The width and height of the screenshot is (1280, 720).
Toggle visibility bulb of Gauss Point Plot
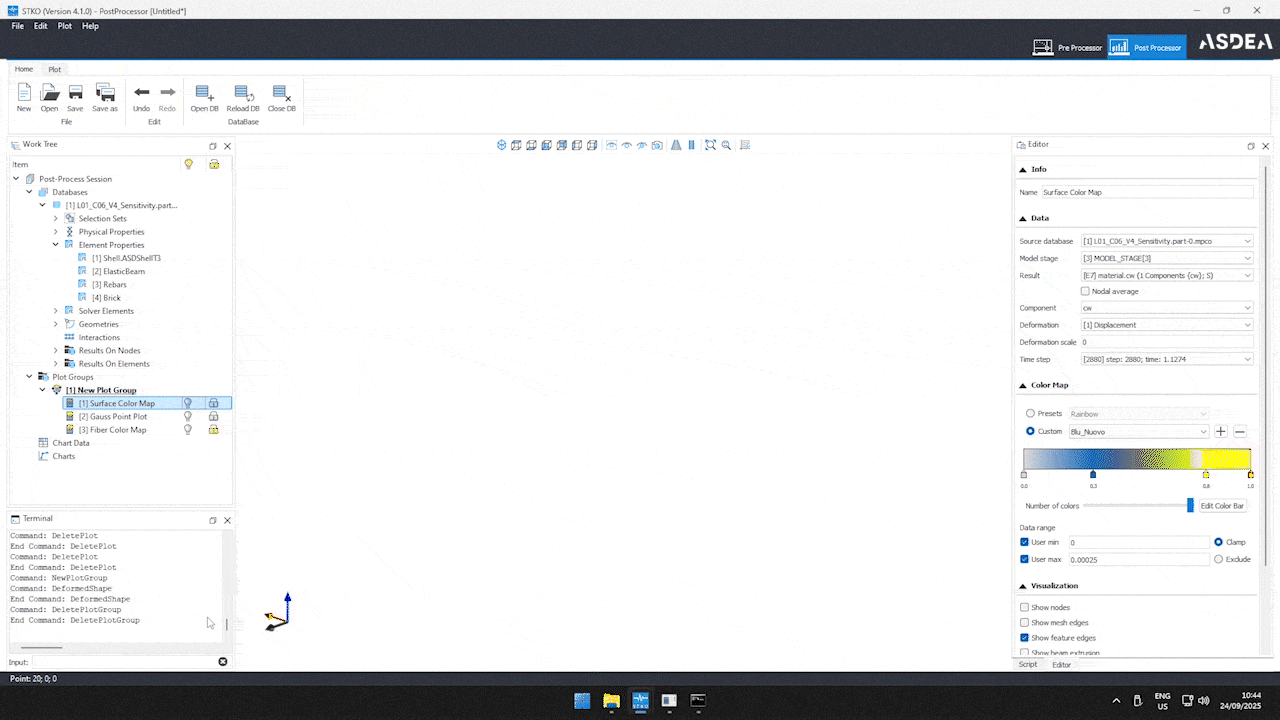pos(187,416)
